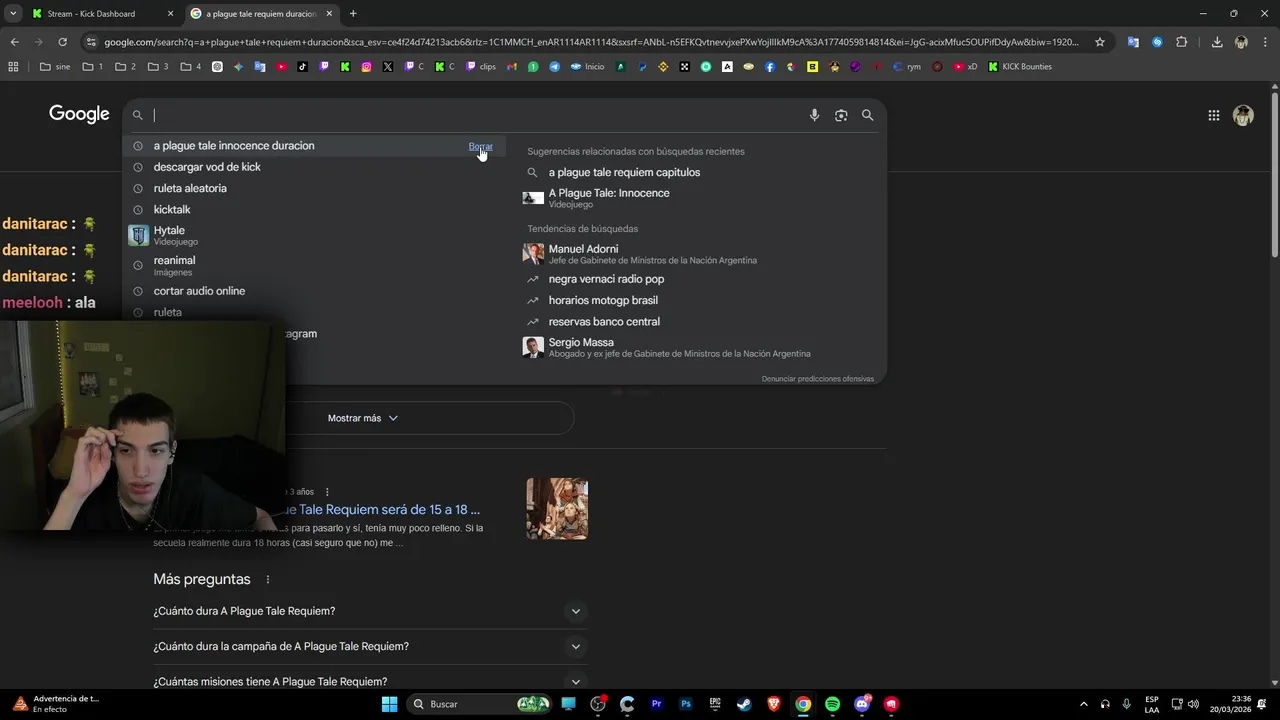The height and width of the screenshot is (720, 1280).
Task: Click the voice search microphone icon
Action: tap(814, 115)
